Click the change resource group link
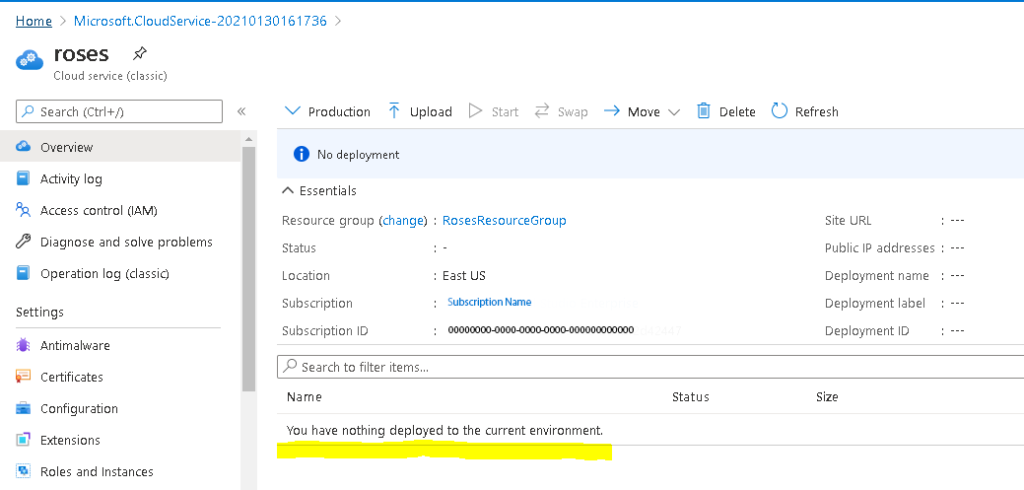The image size is (1024, 490). 403,220
